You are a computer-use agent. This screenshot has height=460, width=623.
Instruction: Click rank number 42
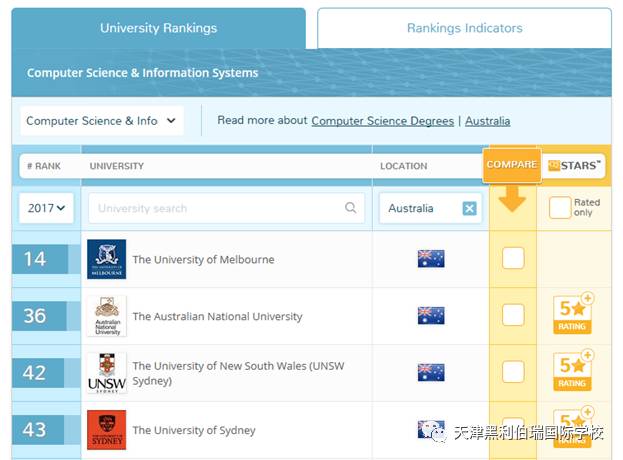pos(34,373)
